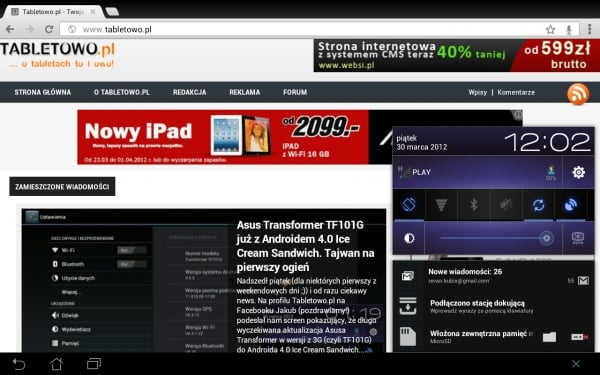This screenshot has height=375, width=600.
Task: Tap the Android home button
Action: click(x=57, y=364)
